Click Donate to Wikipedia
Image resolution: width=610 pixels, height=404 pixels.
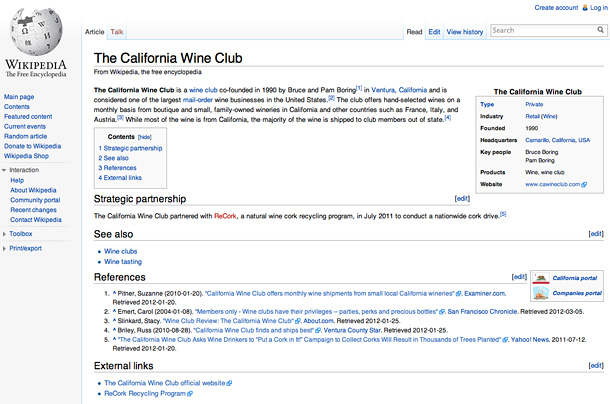(x=33, y=146)
